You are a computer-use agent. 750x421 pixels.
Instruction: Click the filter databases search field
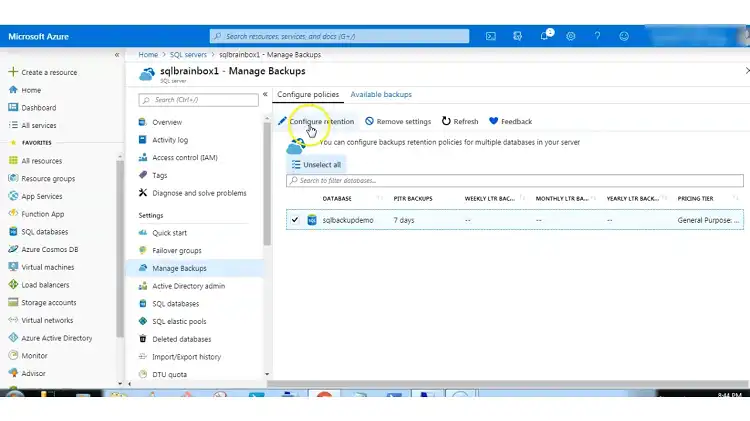coord(515,181)
